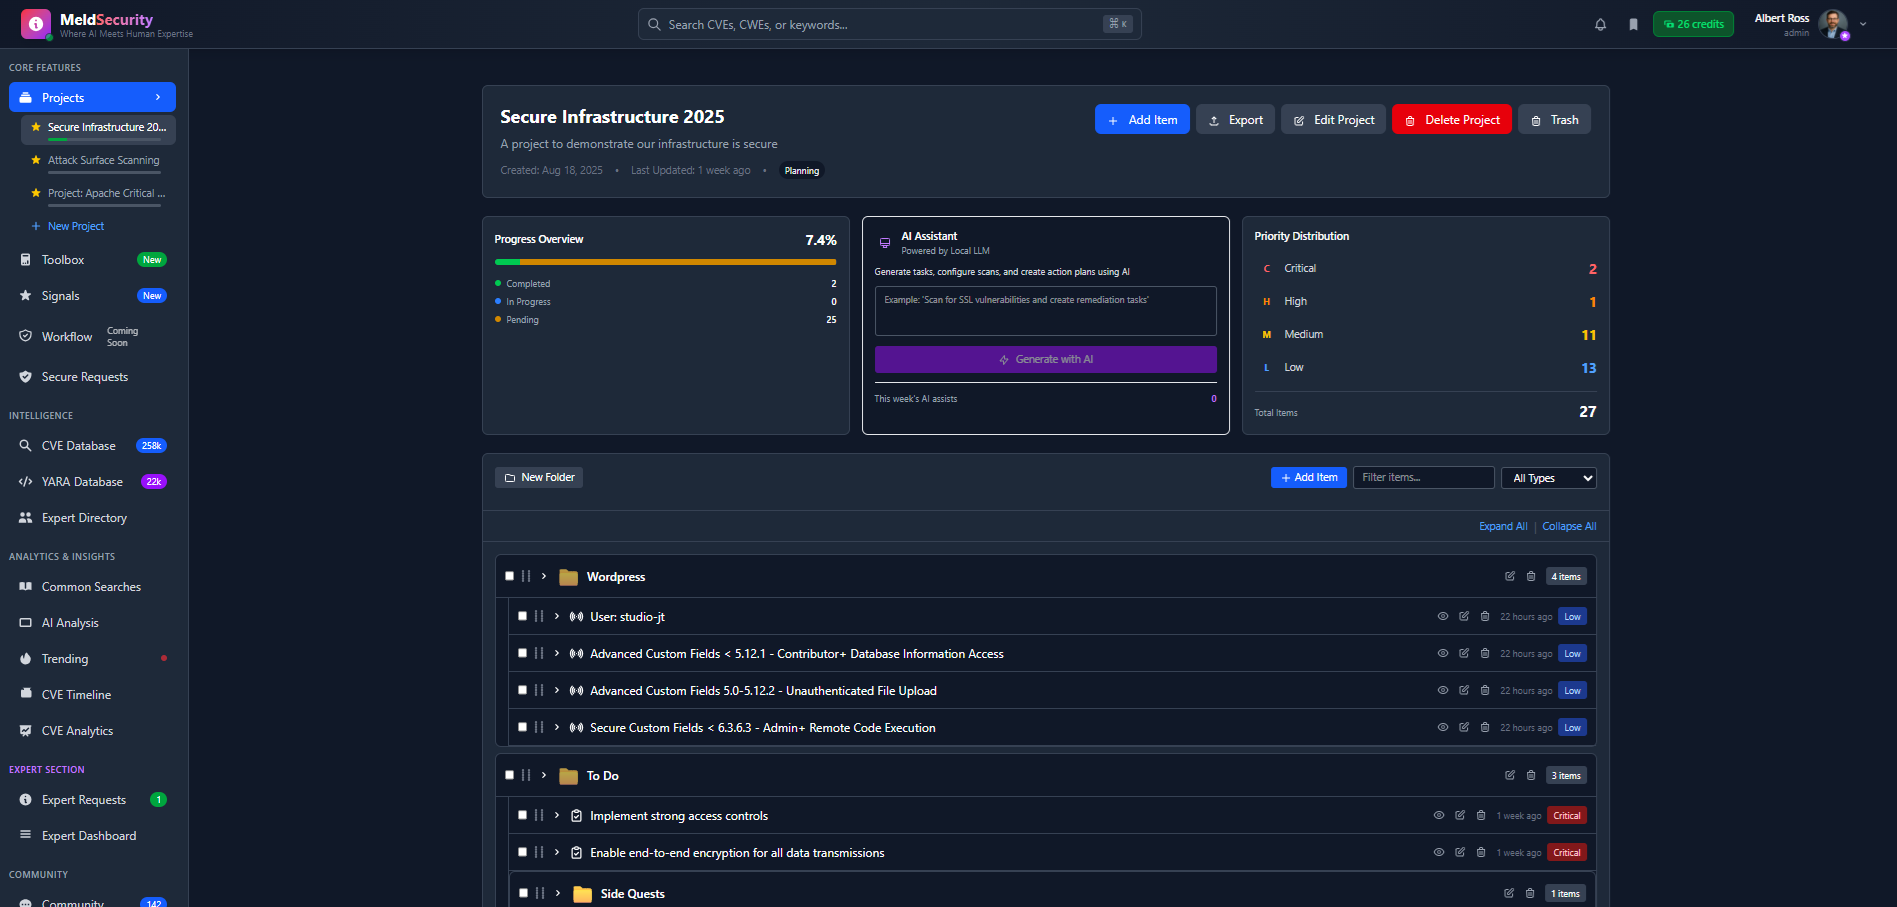
Task: Click Add Item in project header
Action: click(1142, 119)
